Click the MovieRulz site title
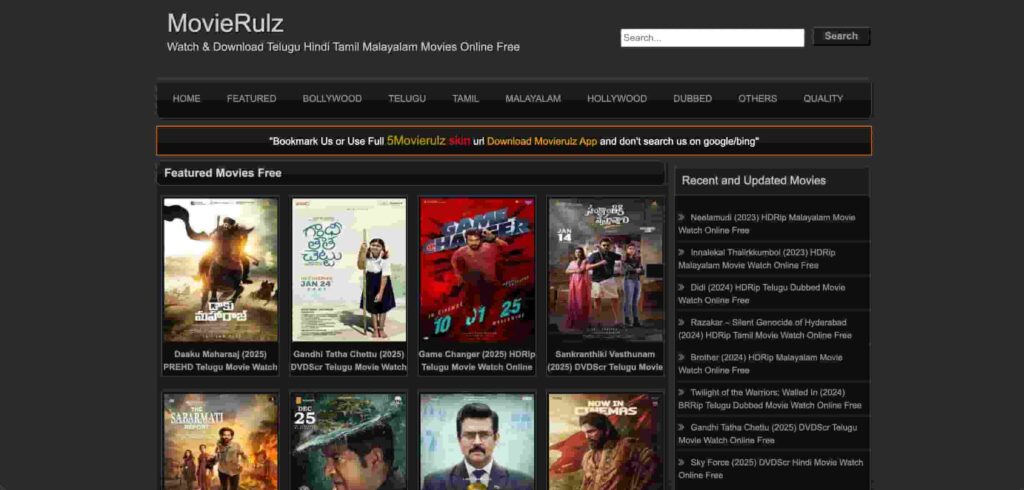 225,24
